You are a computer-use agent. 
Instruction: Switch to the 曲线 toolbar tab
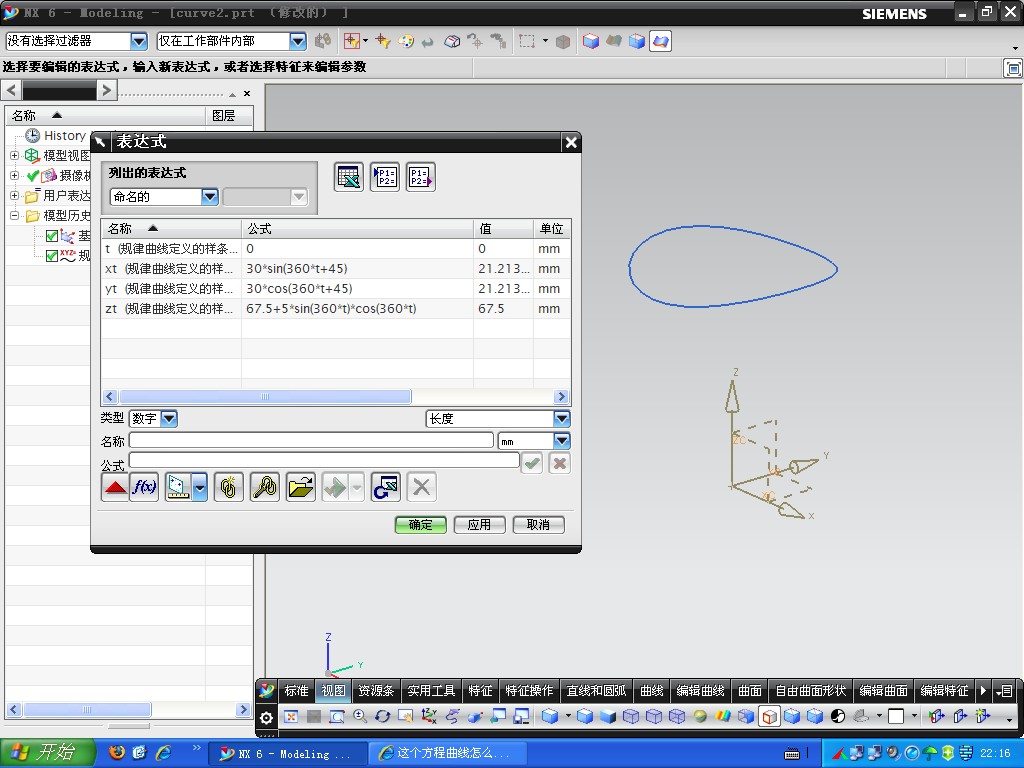point(652,691)
